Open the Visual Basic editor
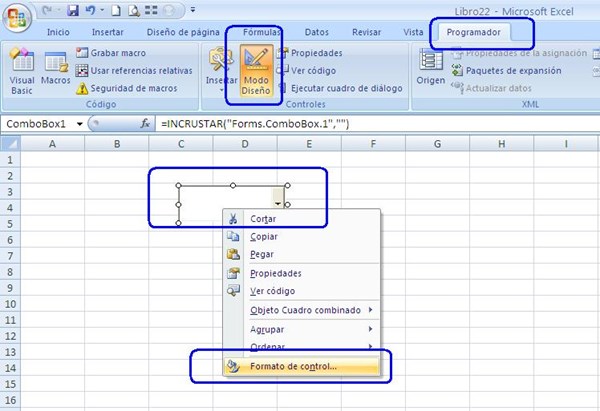The image size is (600, 411). point(22,71)
